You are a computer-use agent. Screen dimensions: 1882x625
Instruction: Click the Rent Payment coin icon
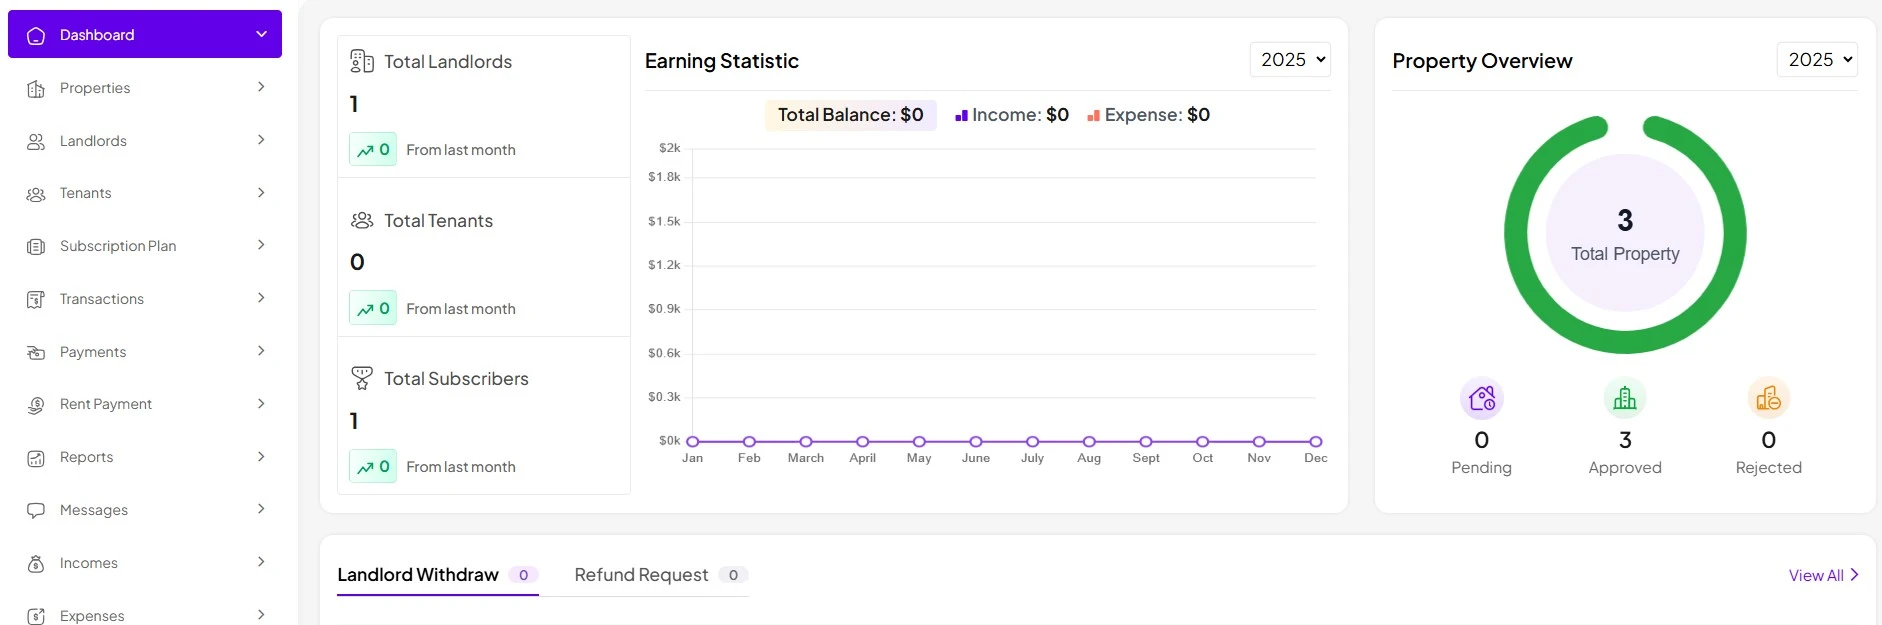pos(36,405)
